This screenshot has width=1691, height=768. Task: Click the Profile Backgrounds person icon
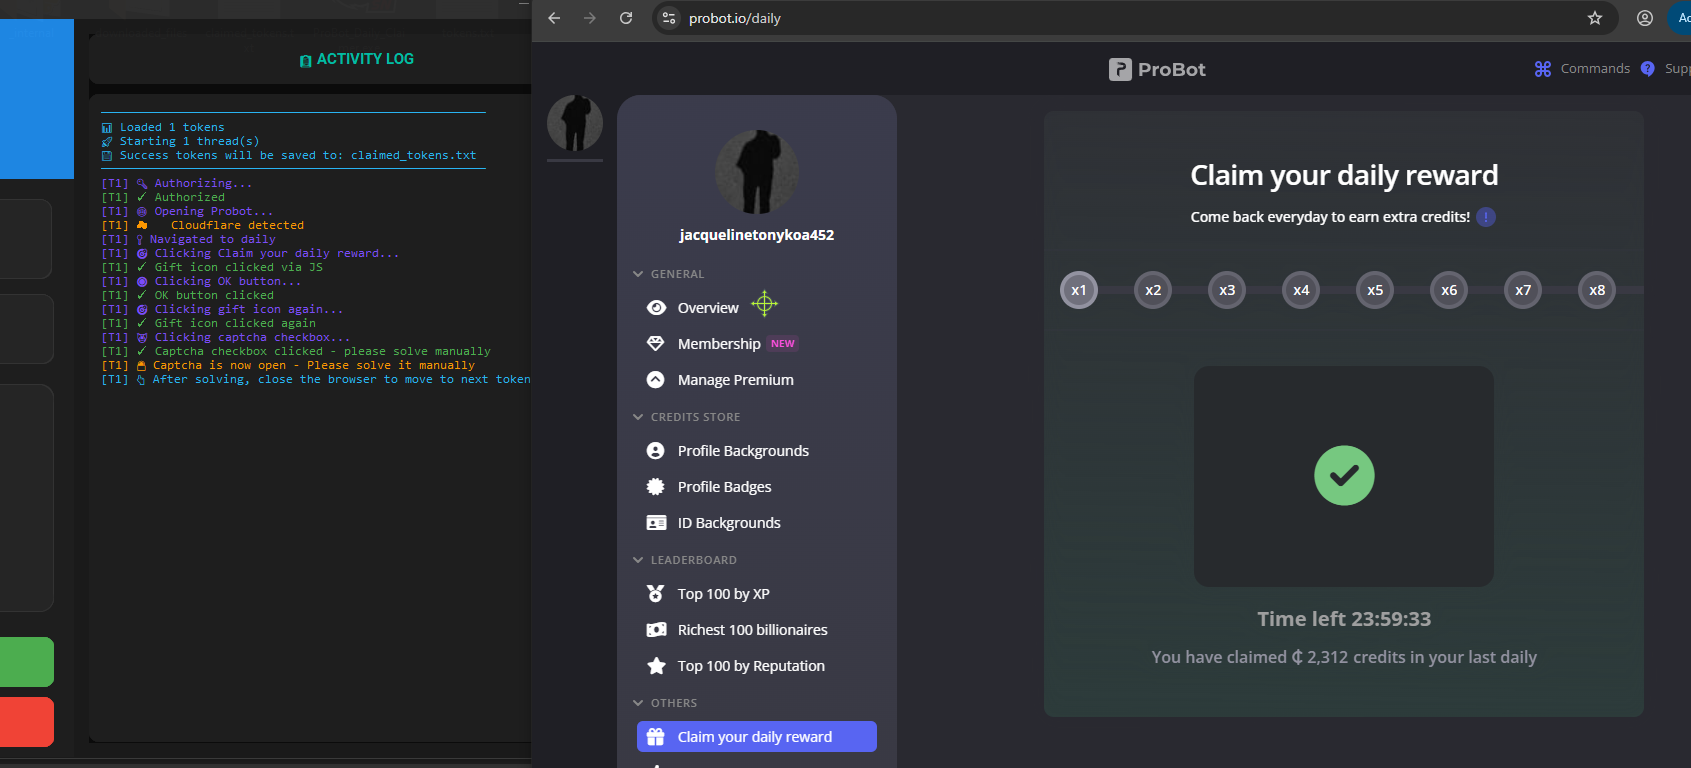656,451
